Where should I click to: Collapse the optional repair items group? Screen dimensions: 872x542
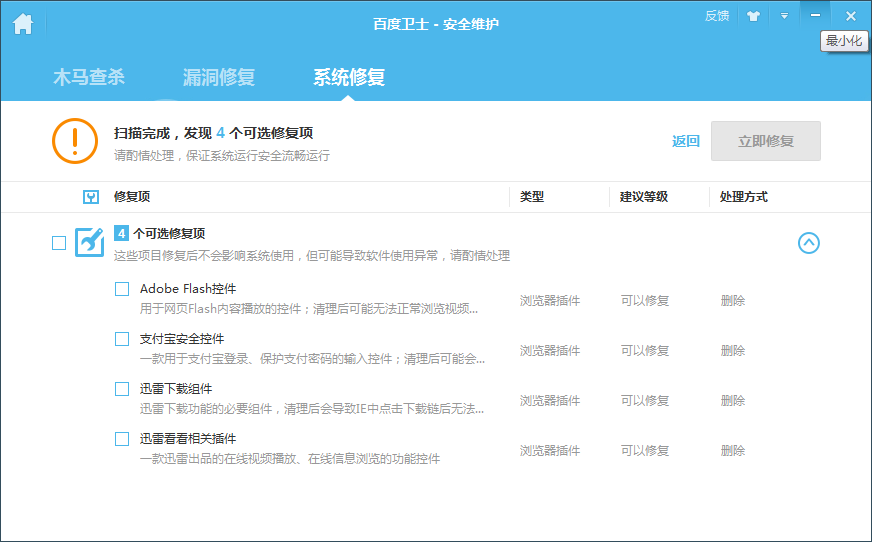(x=808, y=242)
